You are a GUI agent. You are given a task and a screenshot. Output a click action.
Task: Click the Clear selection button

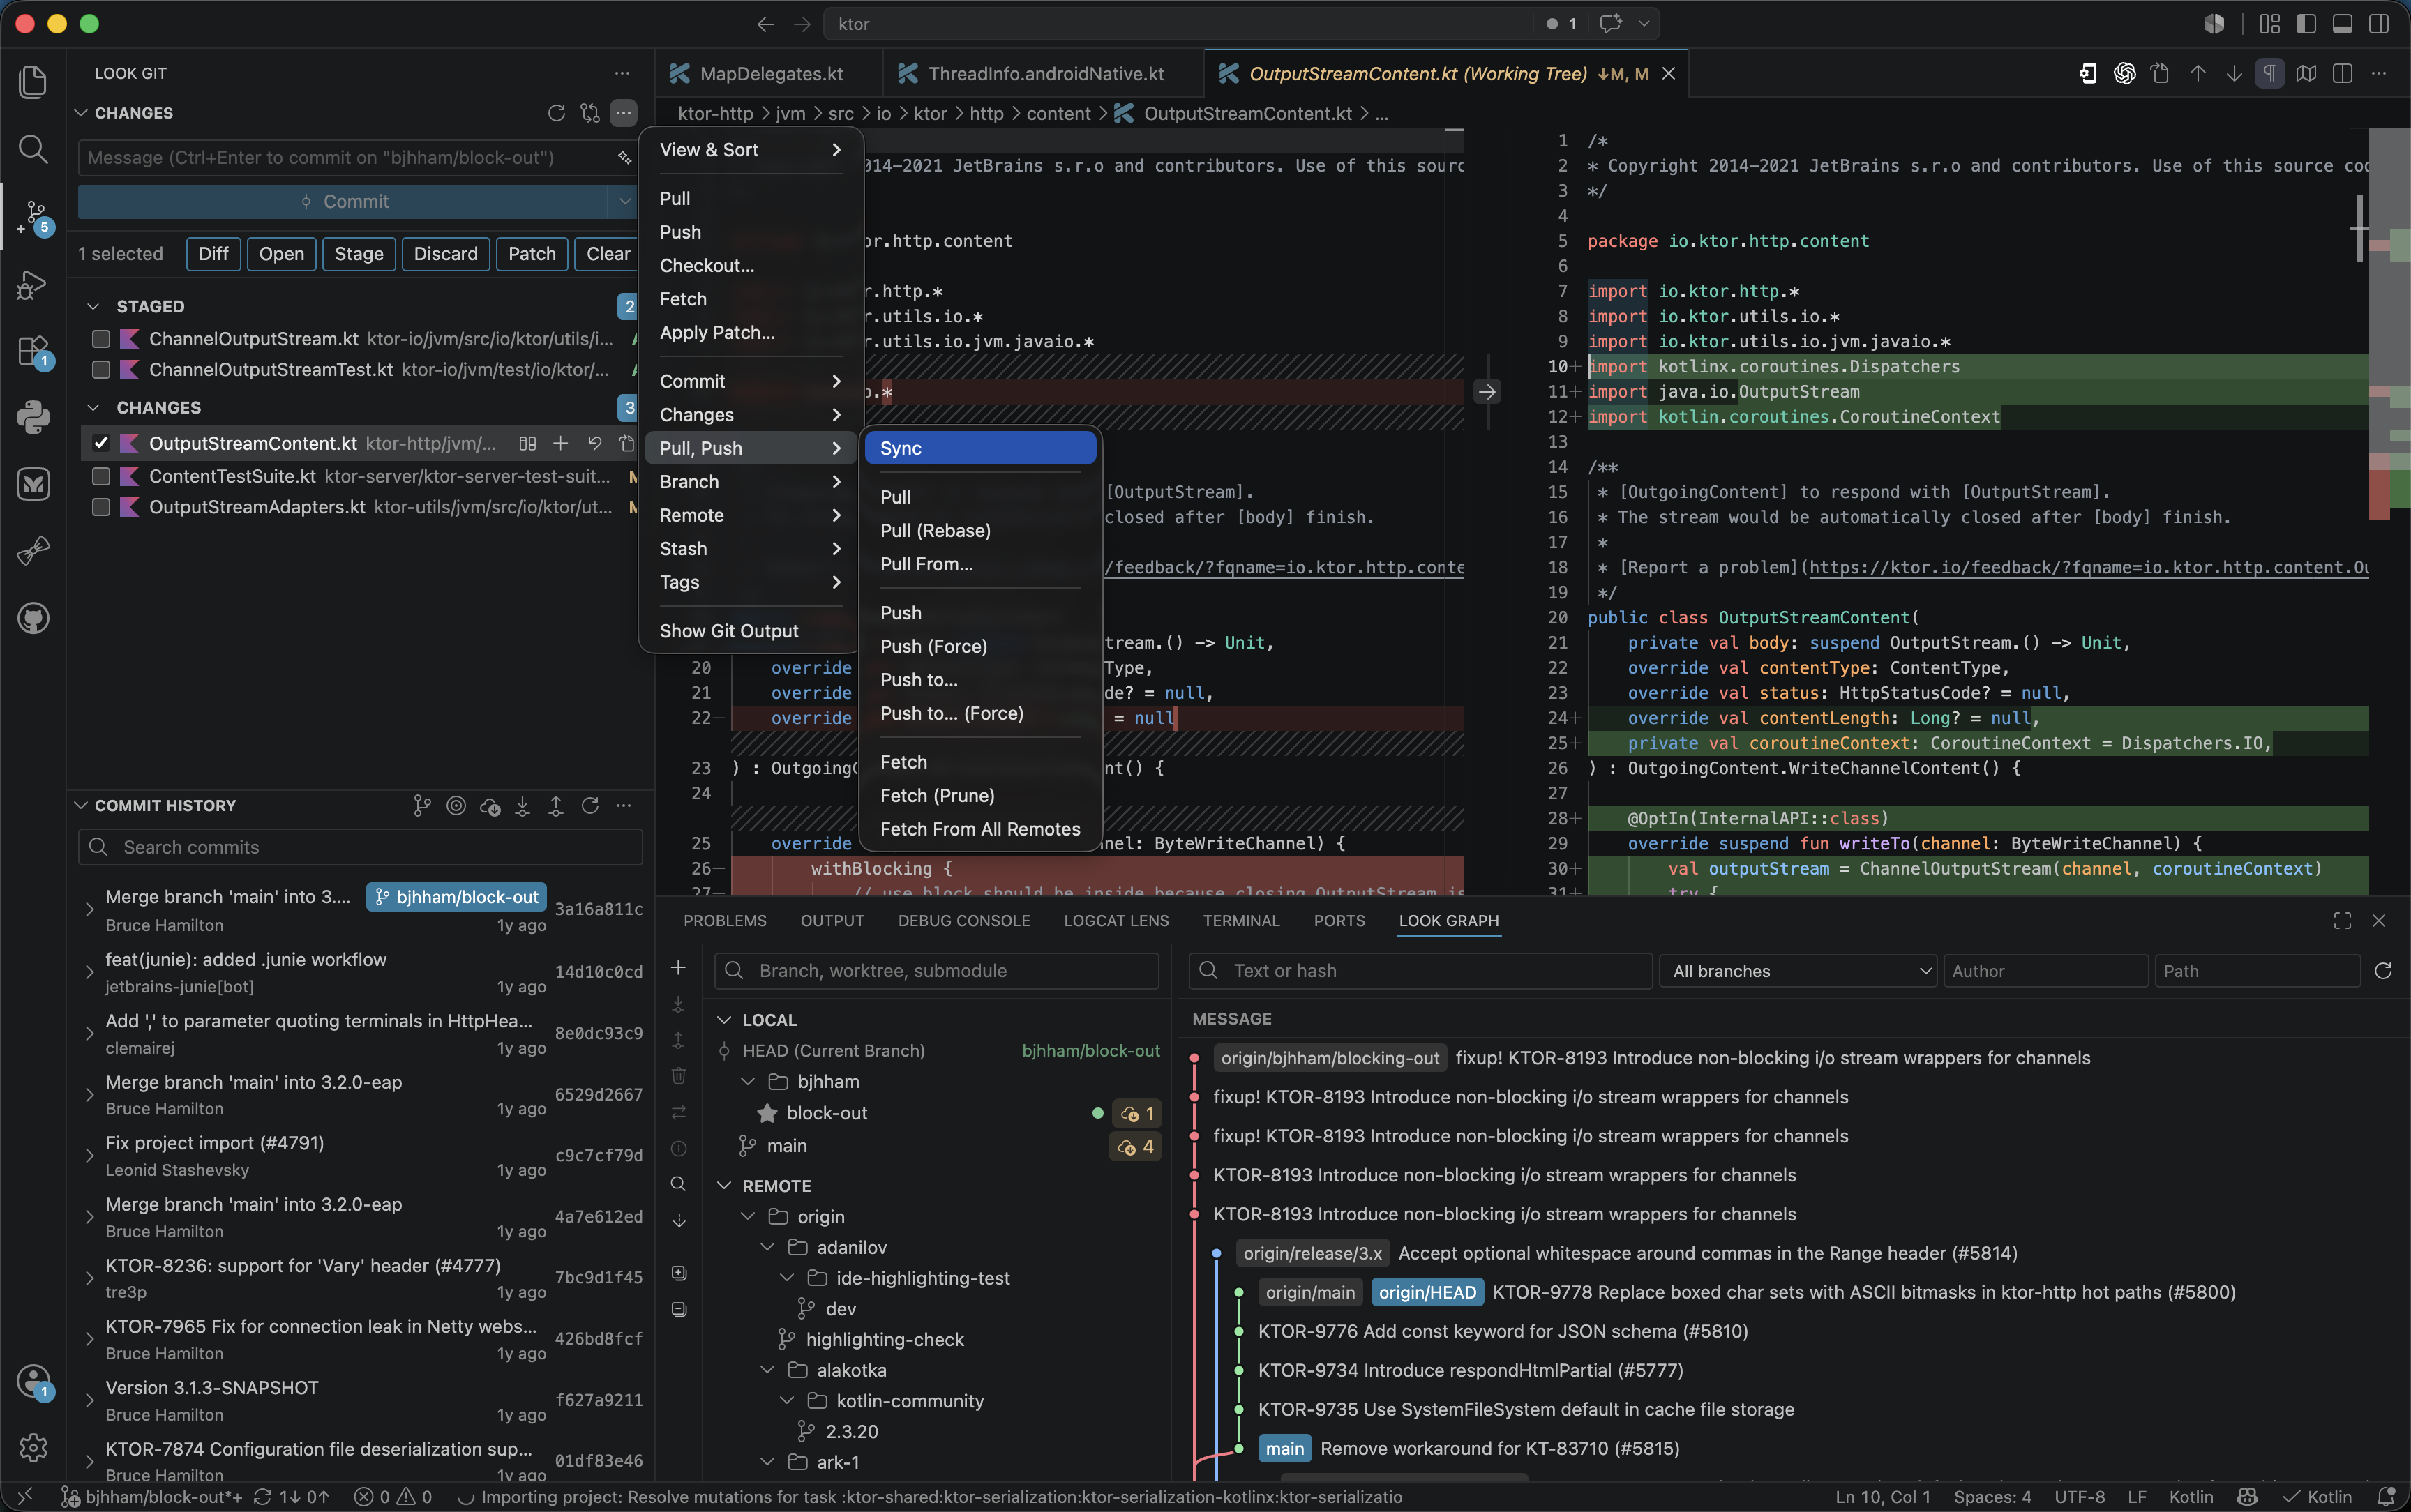[608, 254]
